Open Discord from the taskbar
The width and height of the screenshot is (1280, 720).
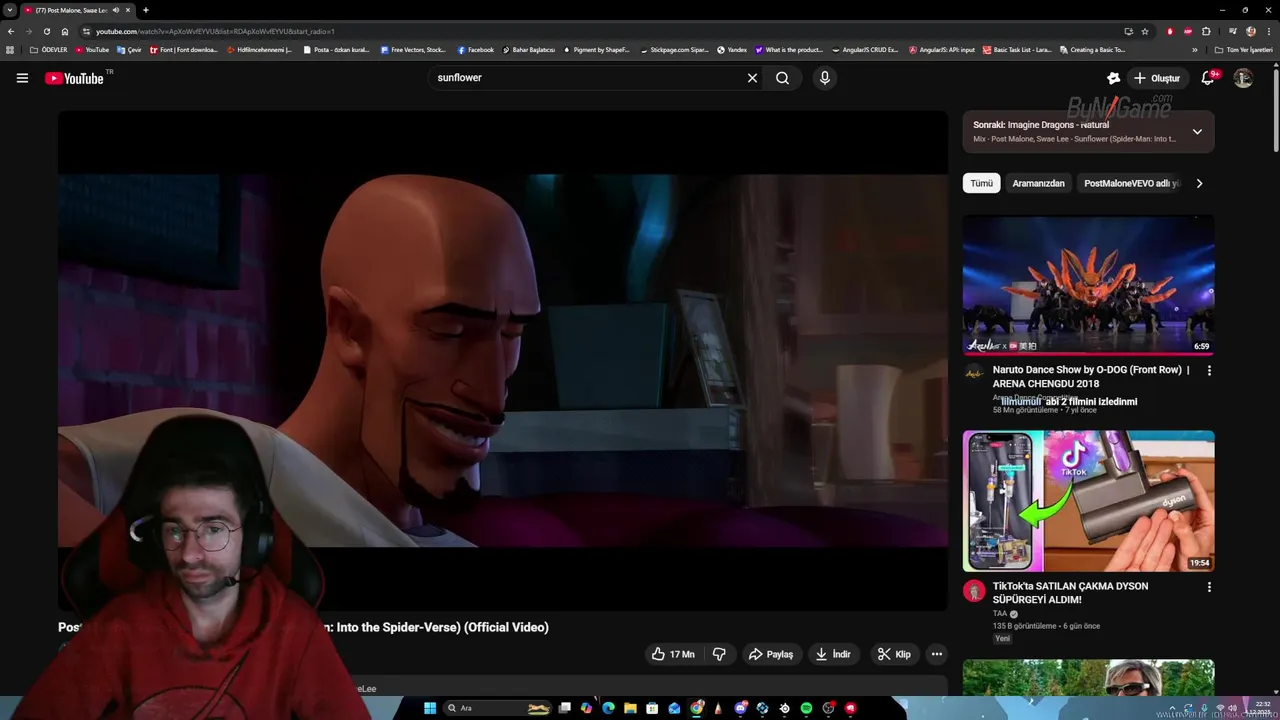click(x=740, y=708)
